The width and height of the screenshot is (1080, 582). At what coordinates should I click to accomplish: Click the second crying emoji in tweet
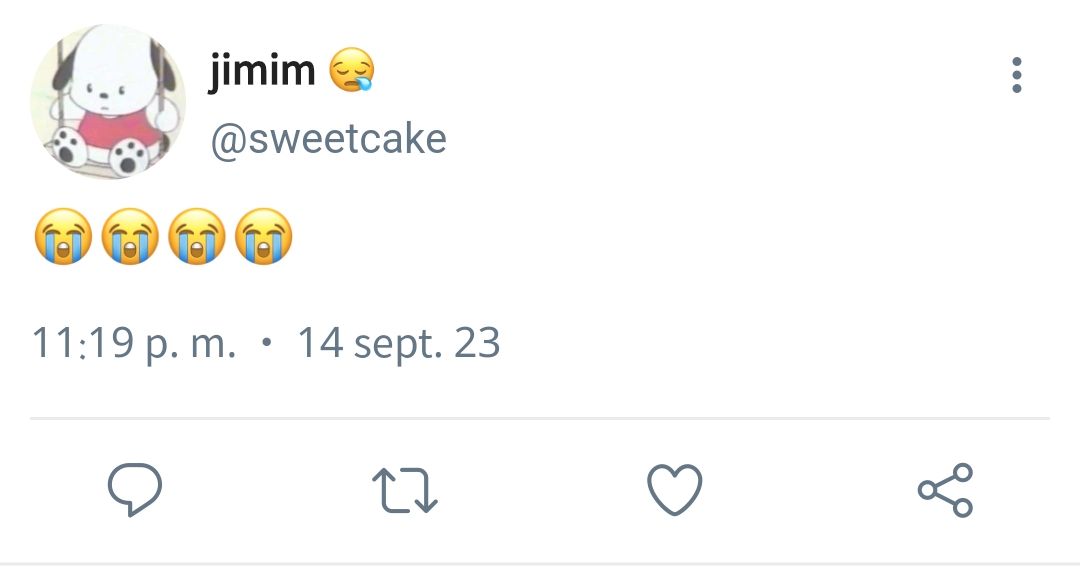(x=130, y=236)
